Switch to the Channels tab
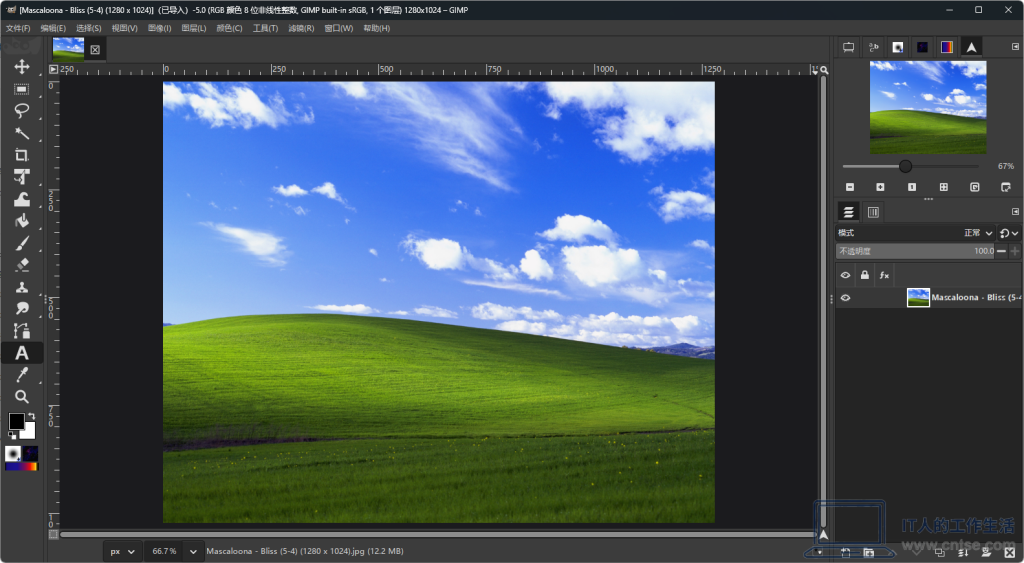 873,212
